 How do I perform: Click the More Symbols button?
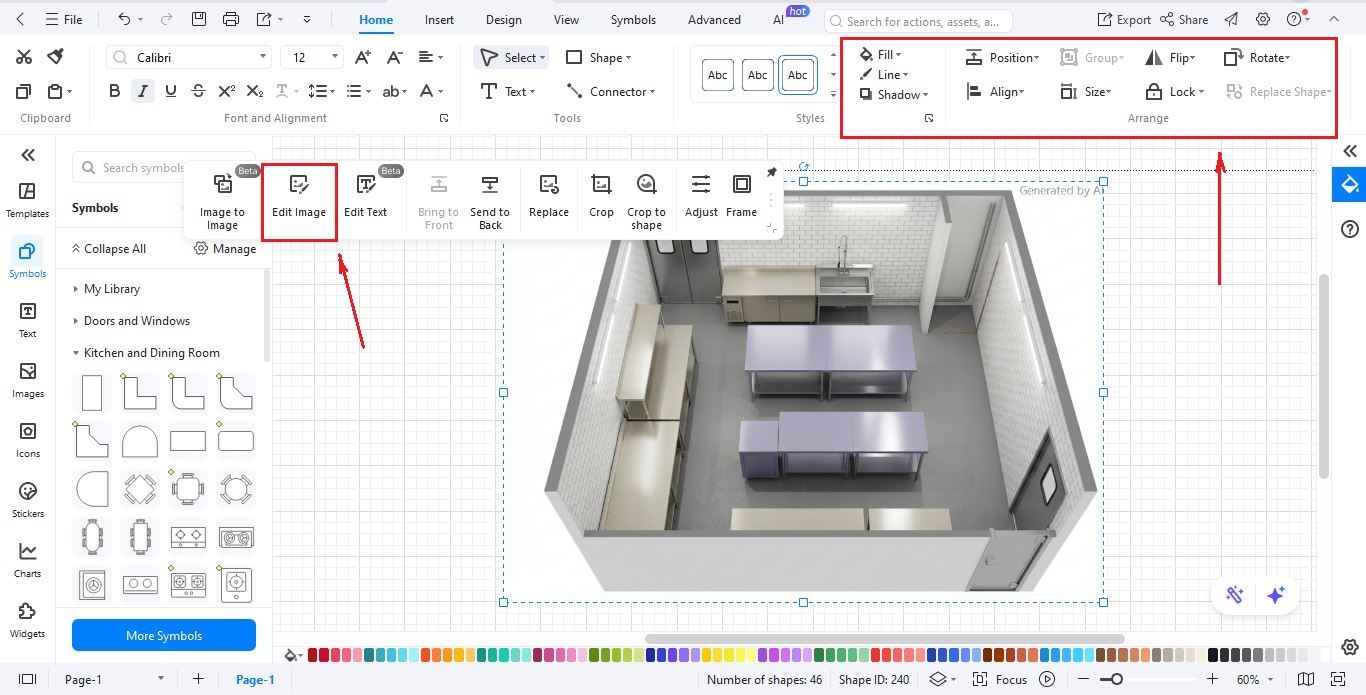163,635
